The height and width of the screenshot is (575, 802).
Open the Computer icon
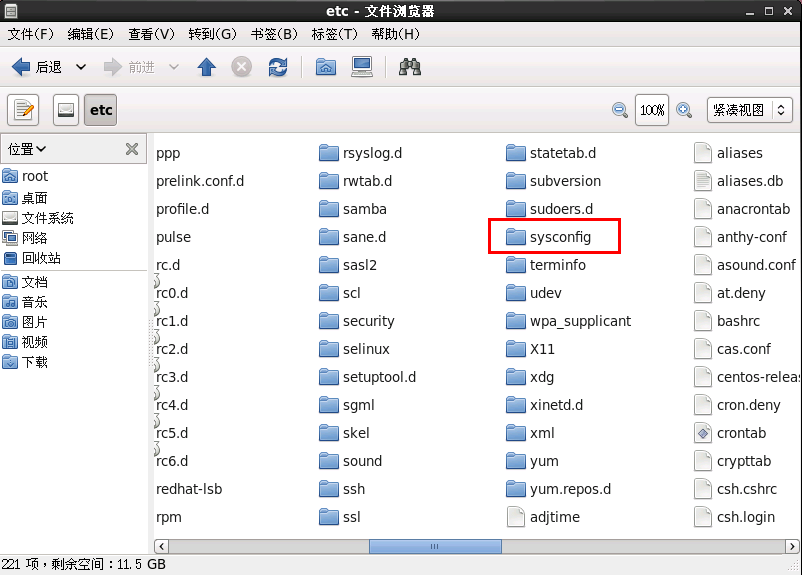(x=362, y=67)
